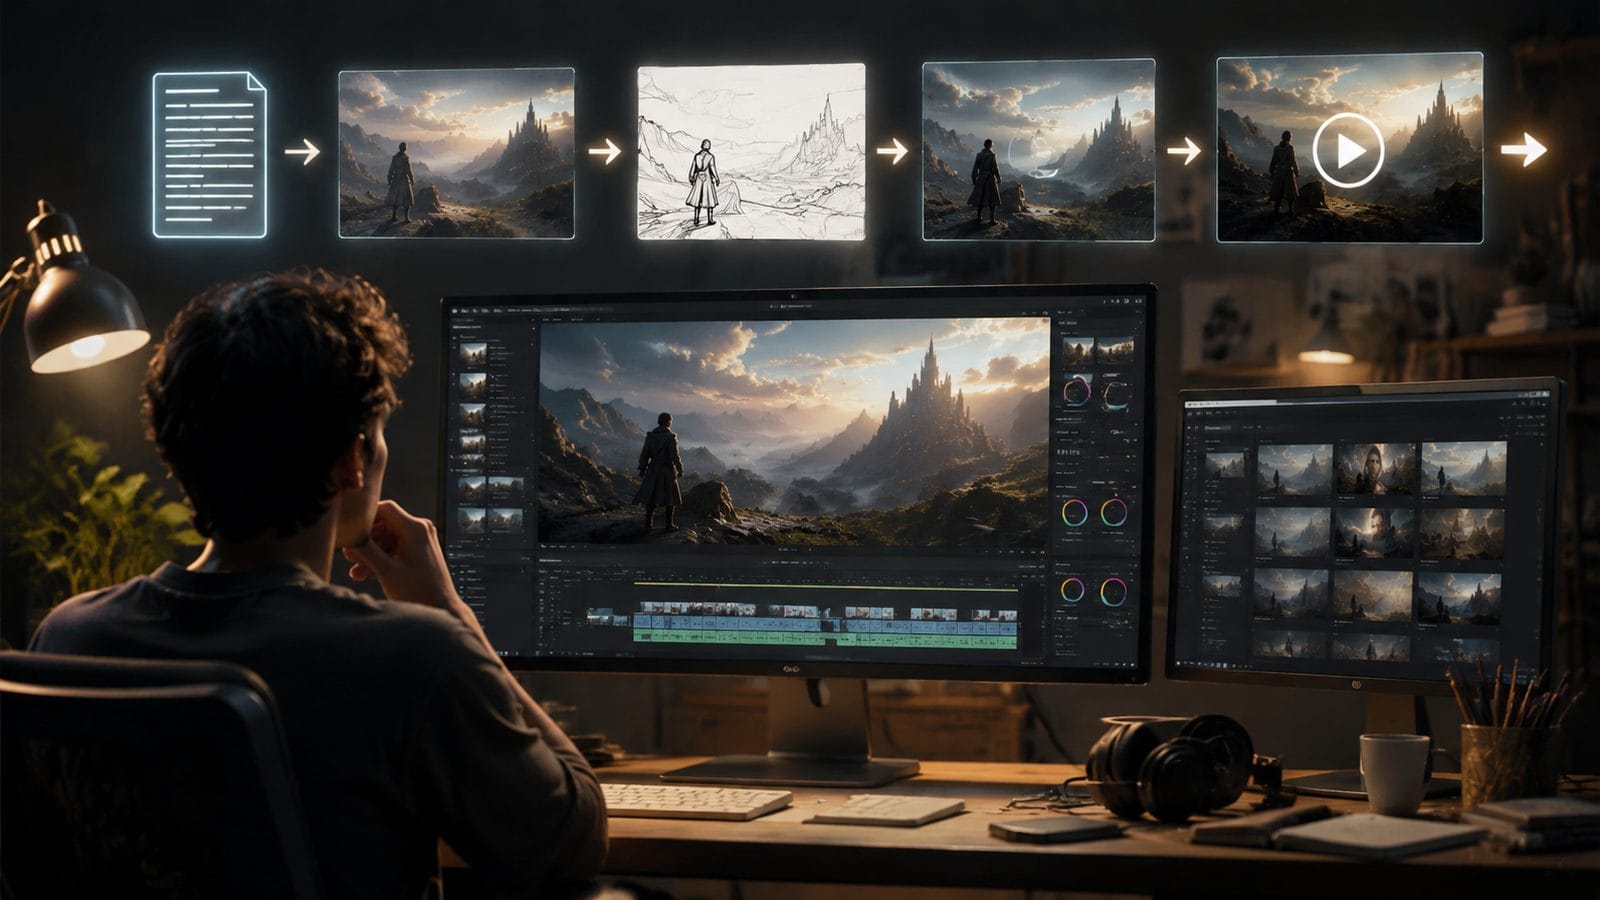Select the long video clip strip in the timeline
The height and width of the screenshot is (900, 1600).
click(697, 608)
